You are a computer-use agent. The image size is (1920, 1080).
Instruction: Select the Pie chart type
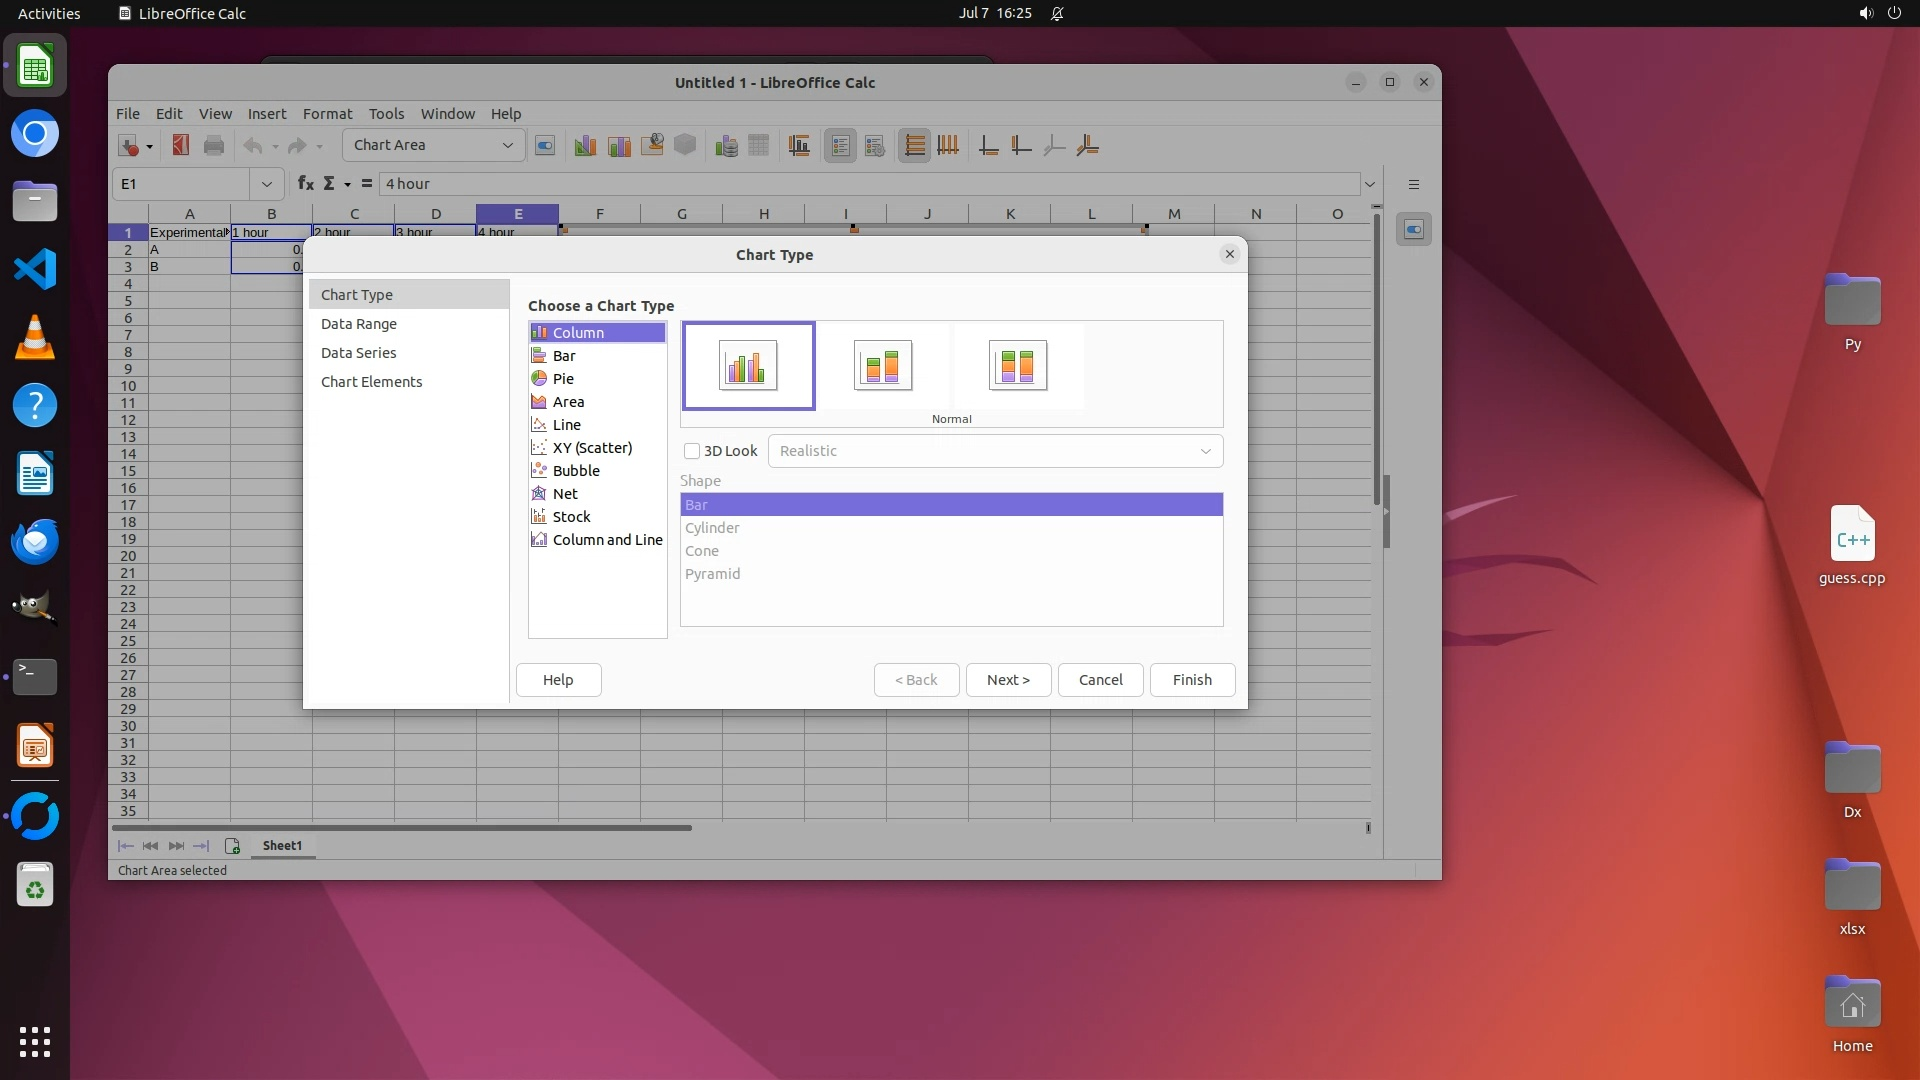coord(563,379)
